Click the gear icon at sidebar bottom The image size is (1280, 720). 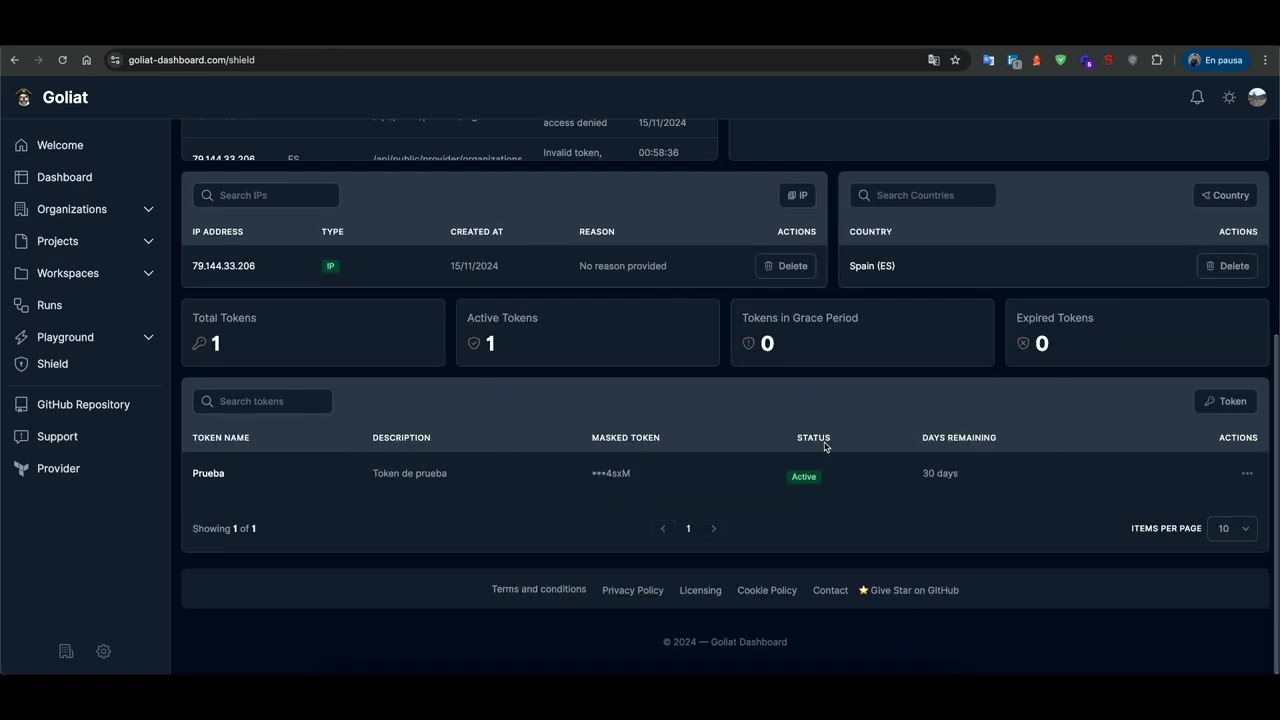103,651
